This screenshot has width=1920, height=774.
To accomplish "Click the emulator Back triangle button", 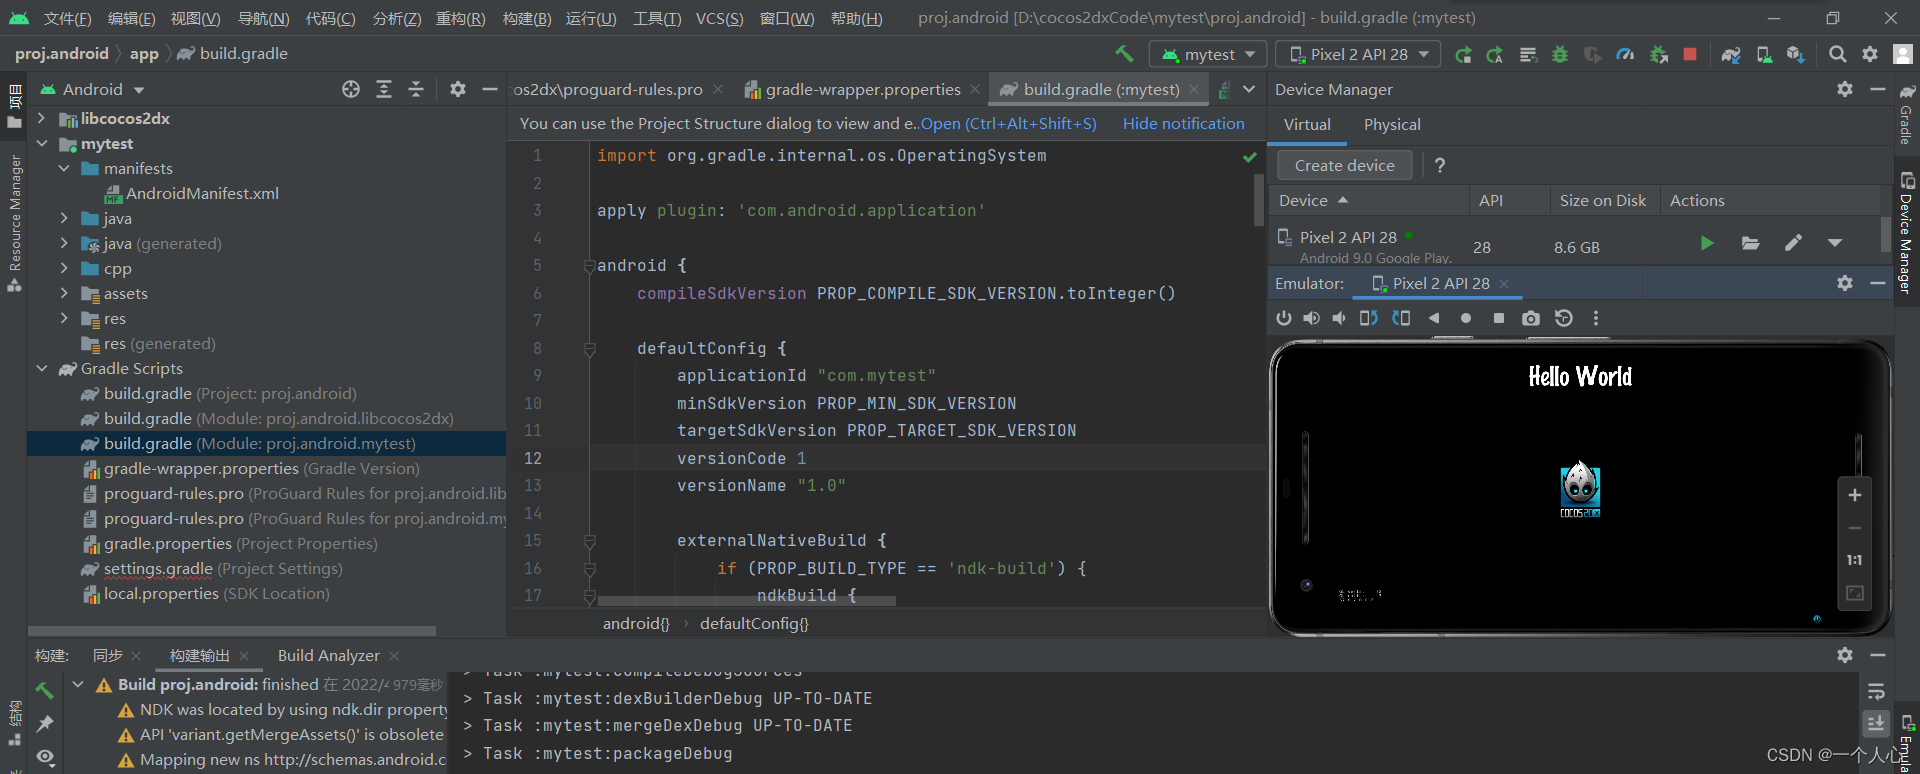I will (1434, 318).
